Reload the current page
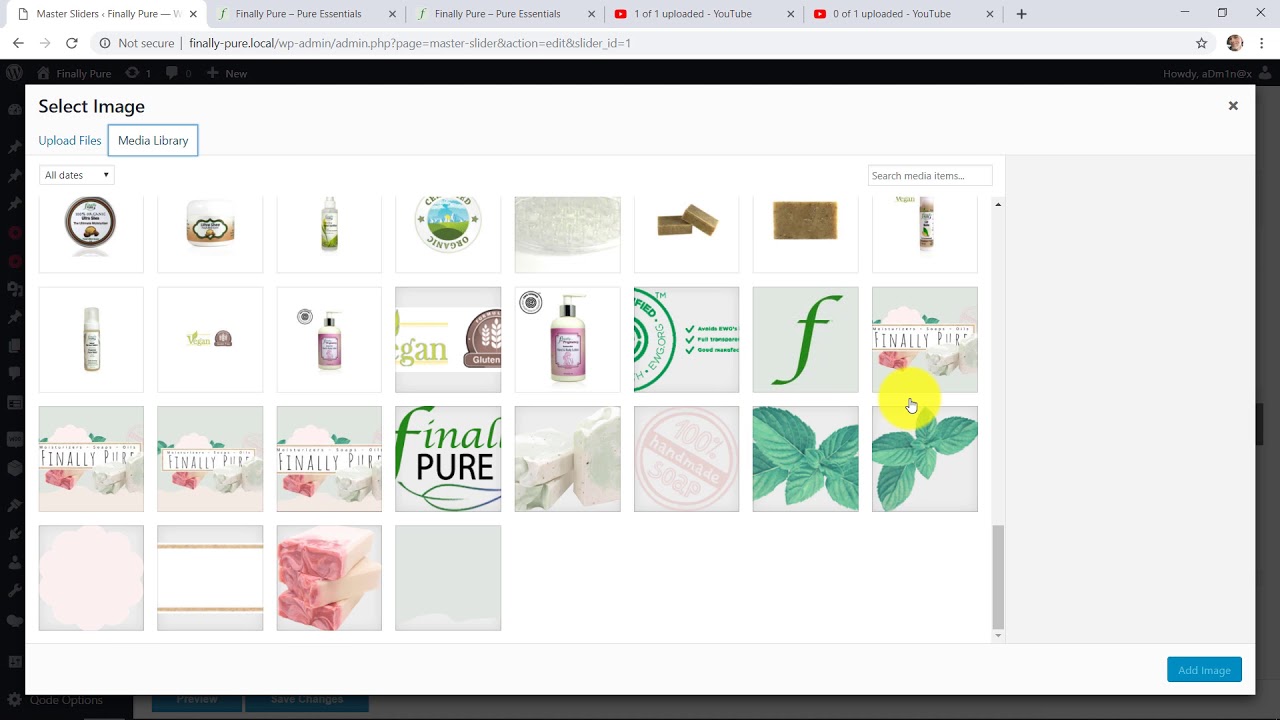Viewport: 1280px width, 720px height. (x=71, y=43)
